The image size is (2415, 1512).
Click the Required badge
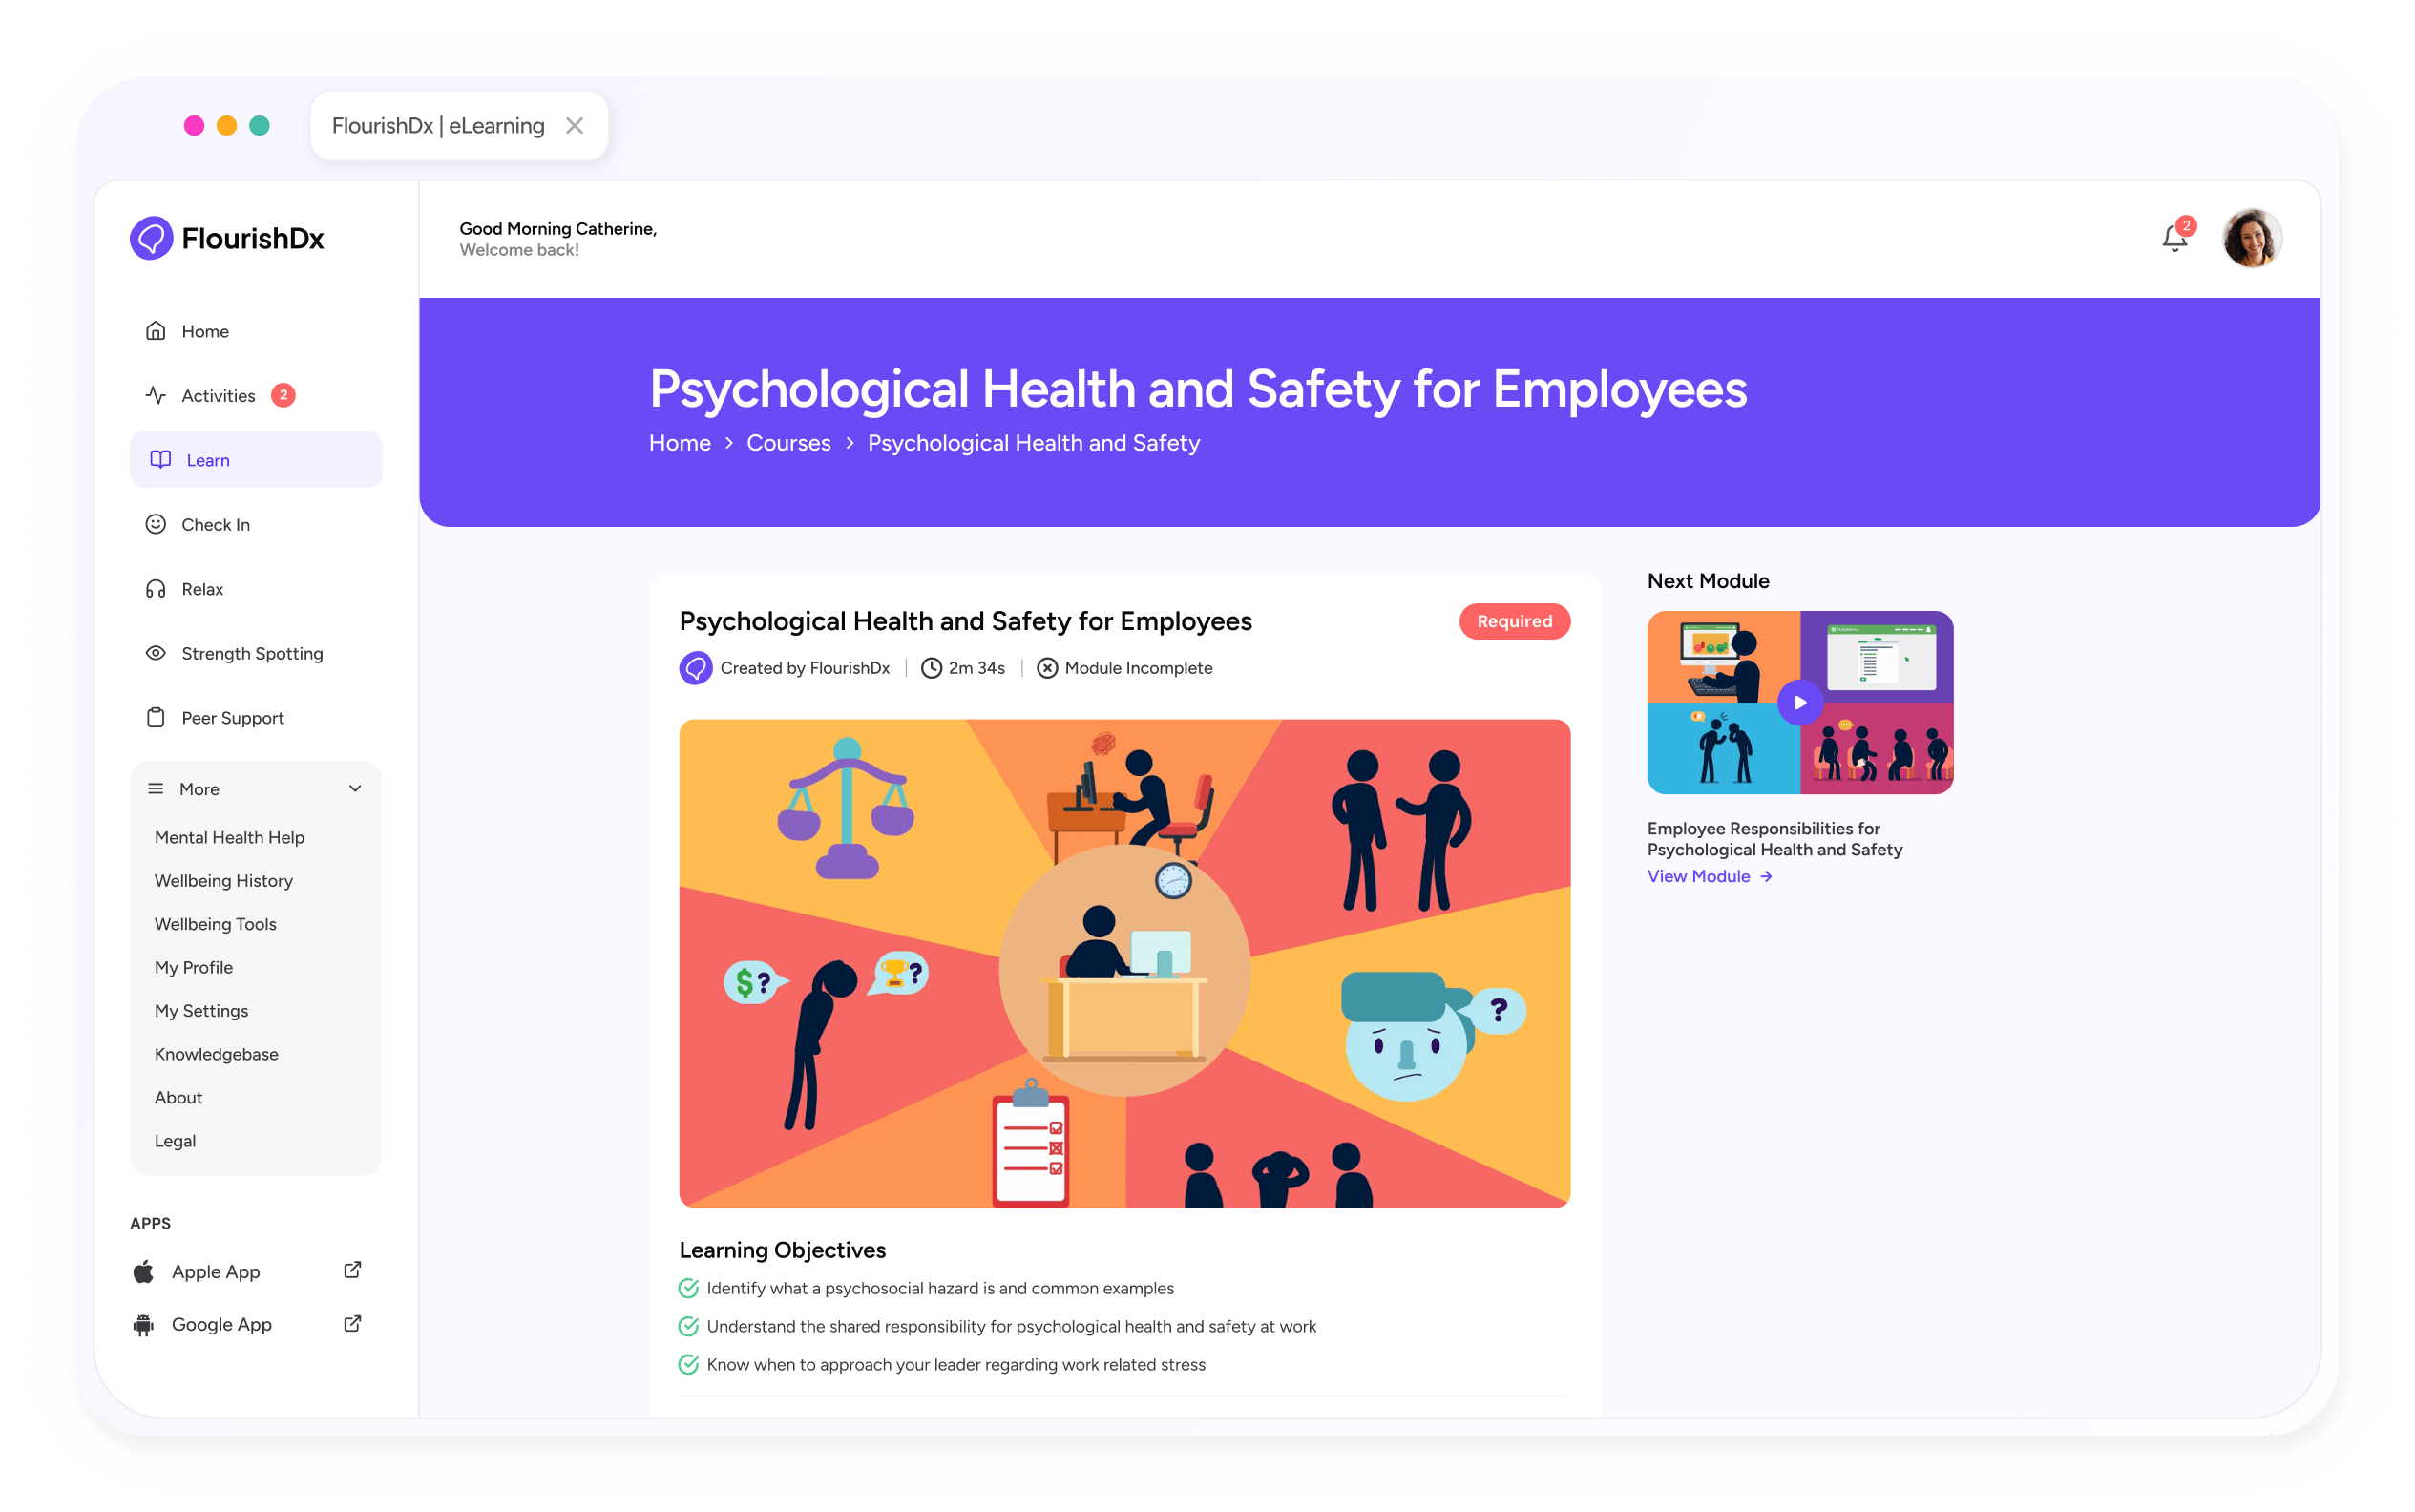pos(1513,621)
